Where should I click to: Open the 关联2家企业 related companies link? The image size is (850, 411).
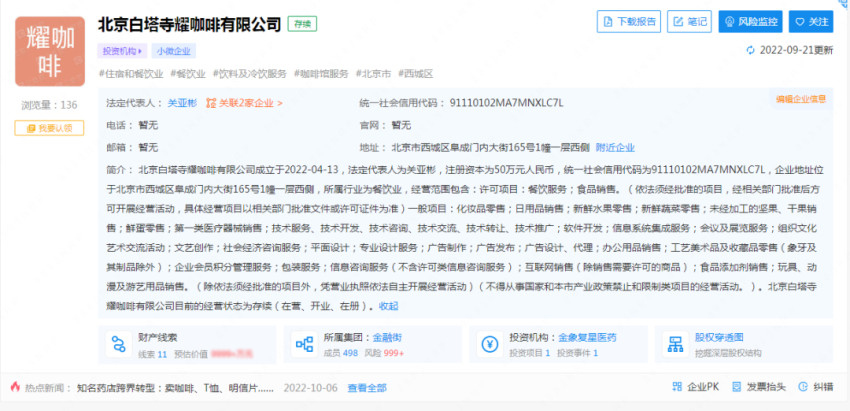[x=244, y=102]
